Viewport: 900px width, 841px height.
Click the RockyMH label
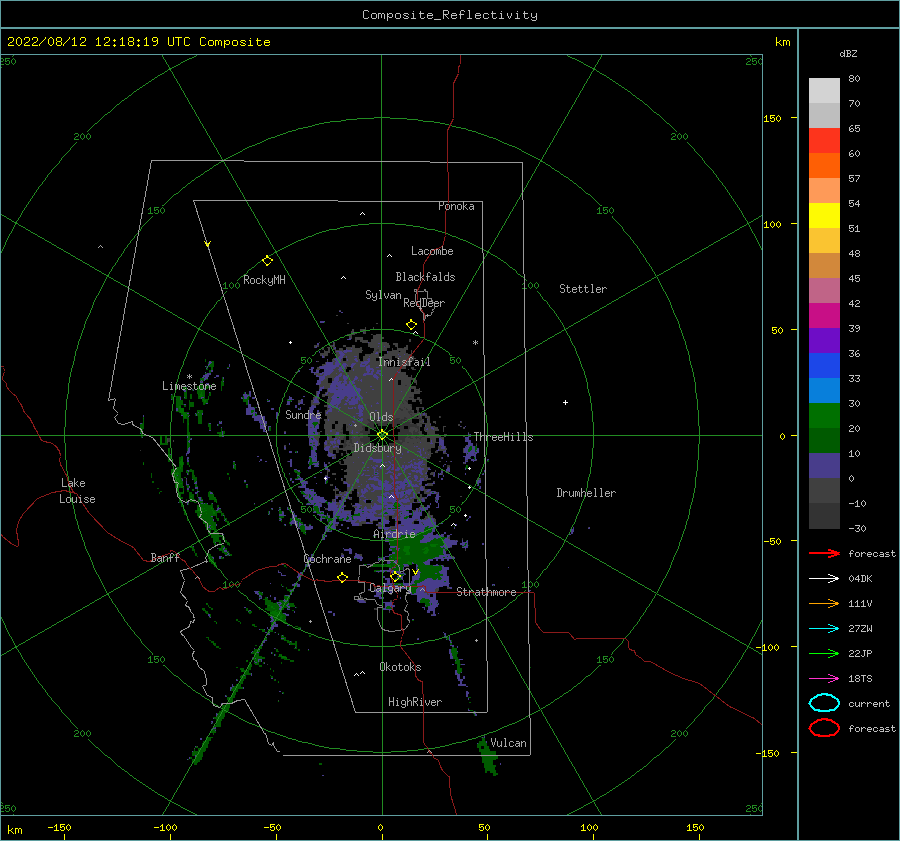(265, 280)
